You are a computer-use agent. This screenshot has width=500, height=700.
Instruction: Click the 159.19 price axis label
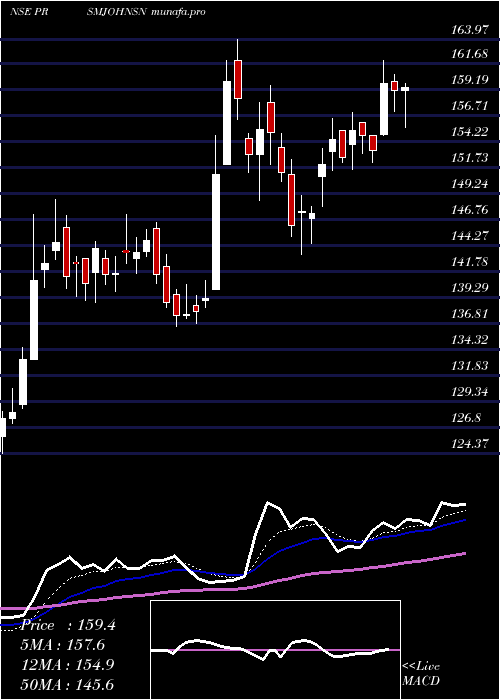click(469, 80)
